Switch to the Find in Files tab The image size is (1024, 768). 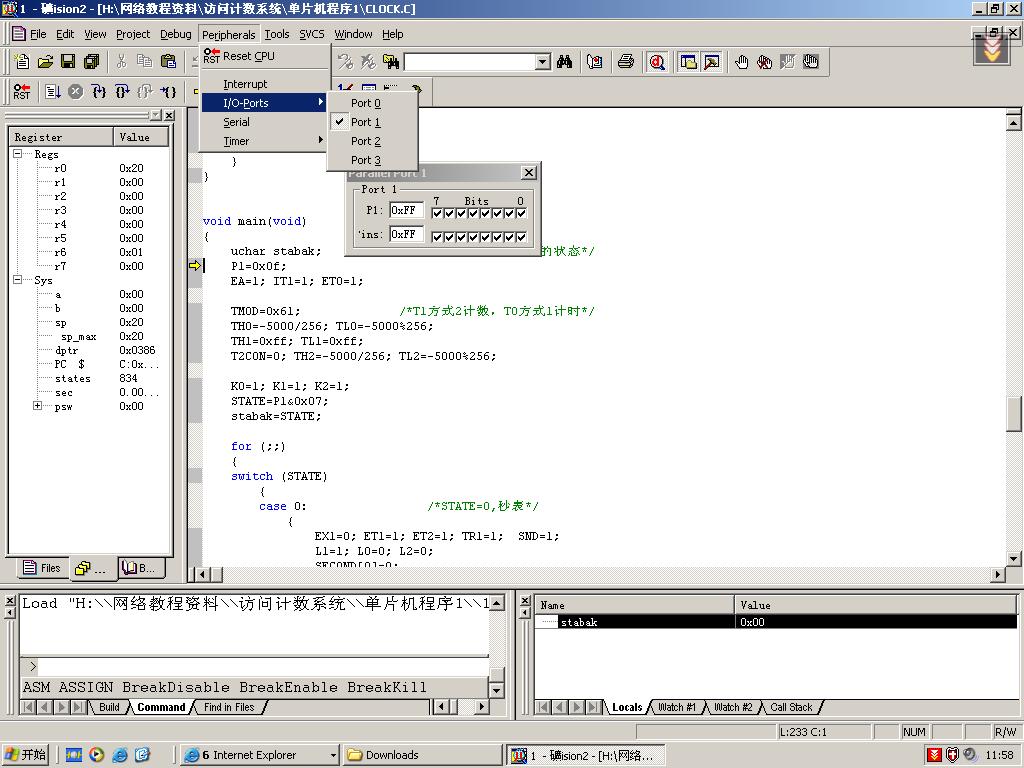(229, 707)
